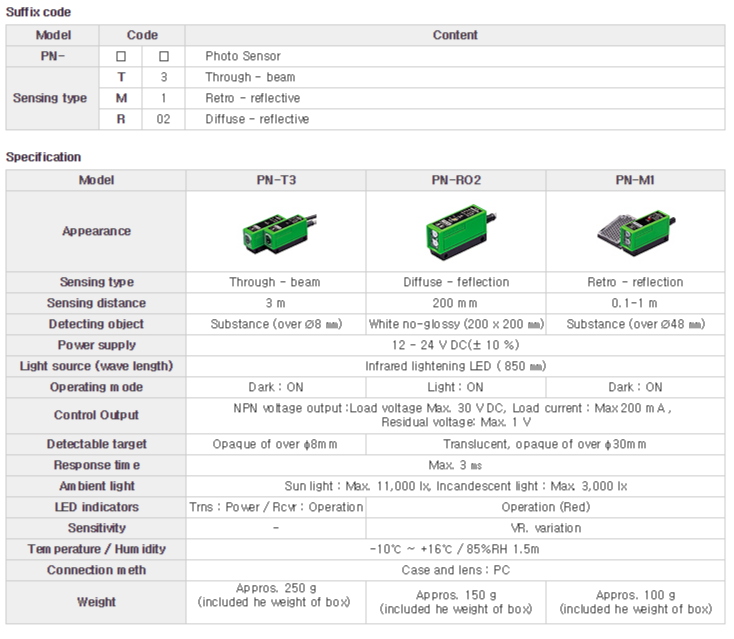Image resolution: width=734 pixels, height=639 pixels.
Task: Click the second empty code box in PN- row
Action: 164,56
